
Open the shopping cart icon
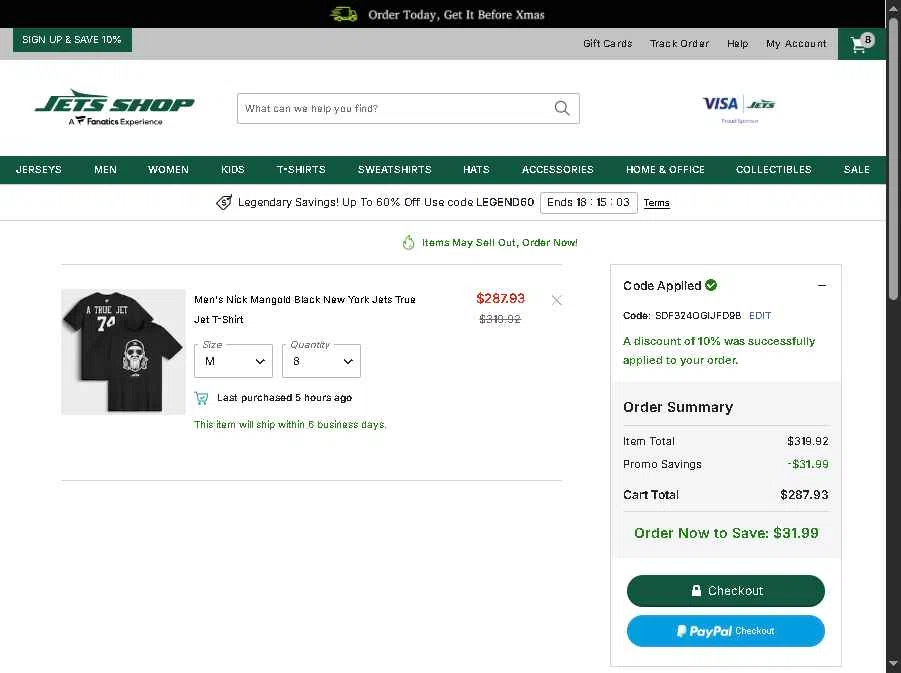(861, 43)
